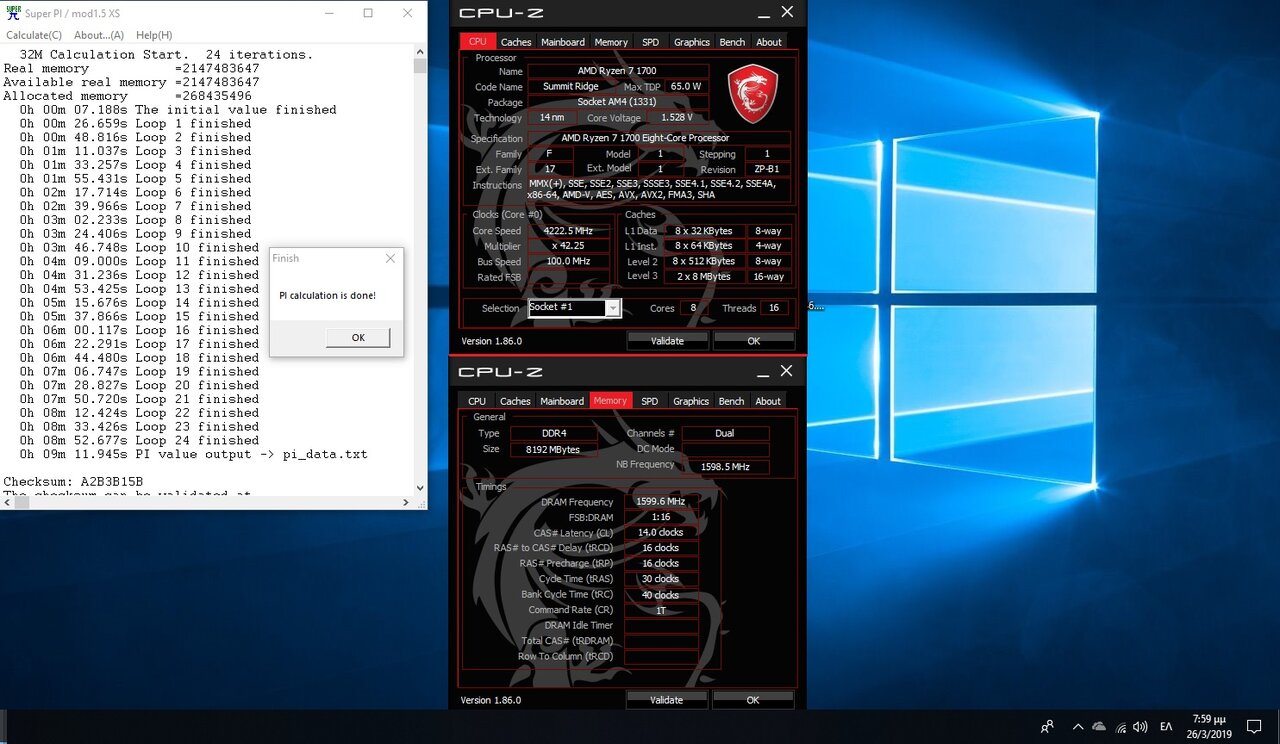Open the Calculate(C) menu in Super PI

pyautogui.click(x=34, y=35)
